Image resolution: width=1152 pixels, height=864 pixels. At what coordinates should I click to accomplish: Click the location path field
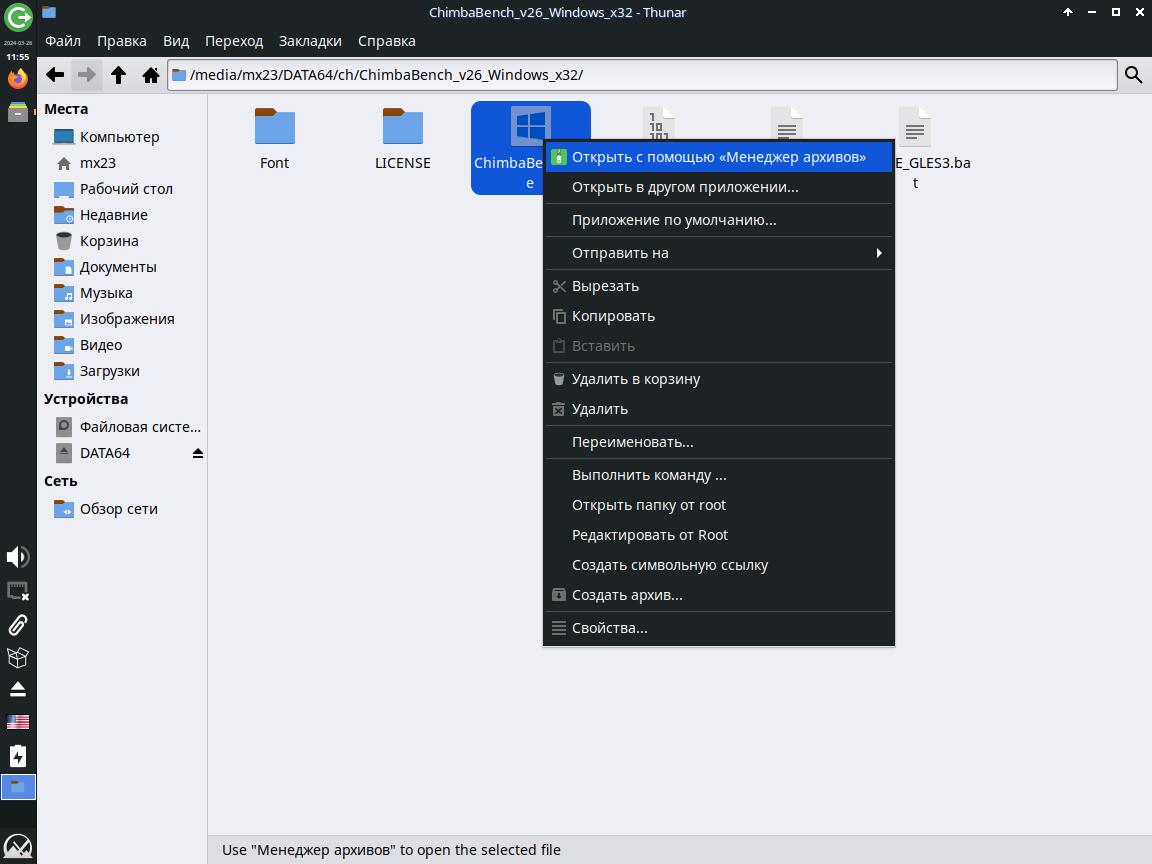point(643,75)
